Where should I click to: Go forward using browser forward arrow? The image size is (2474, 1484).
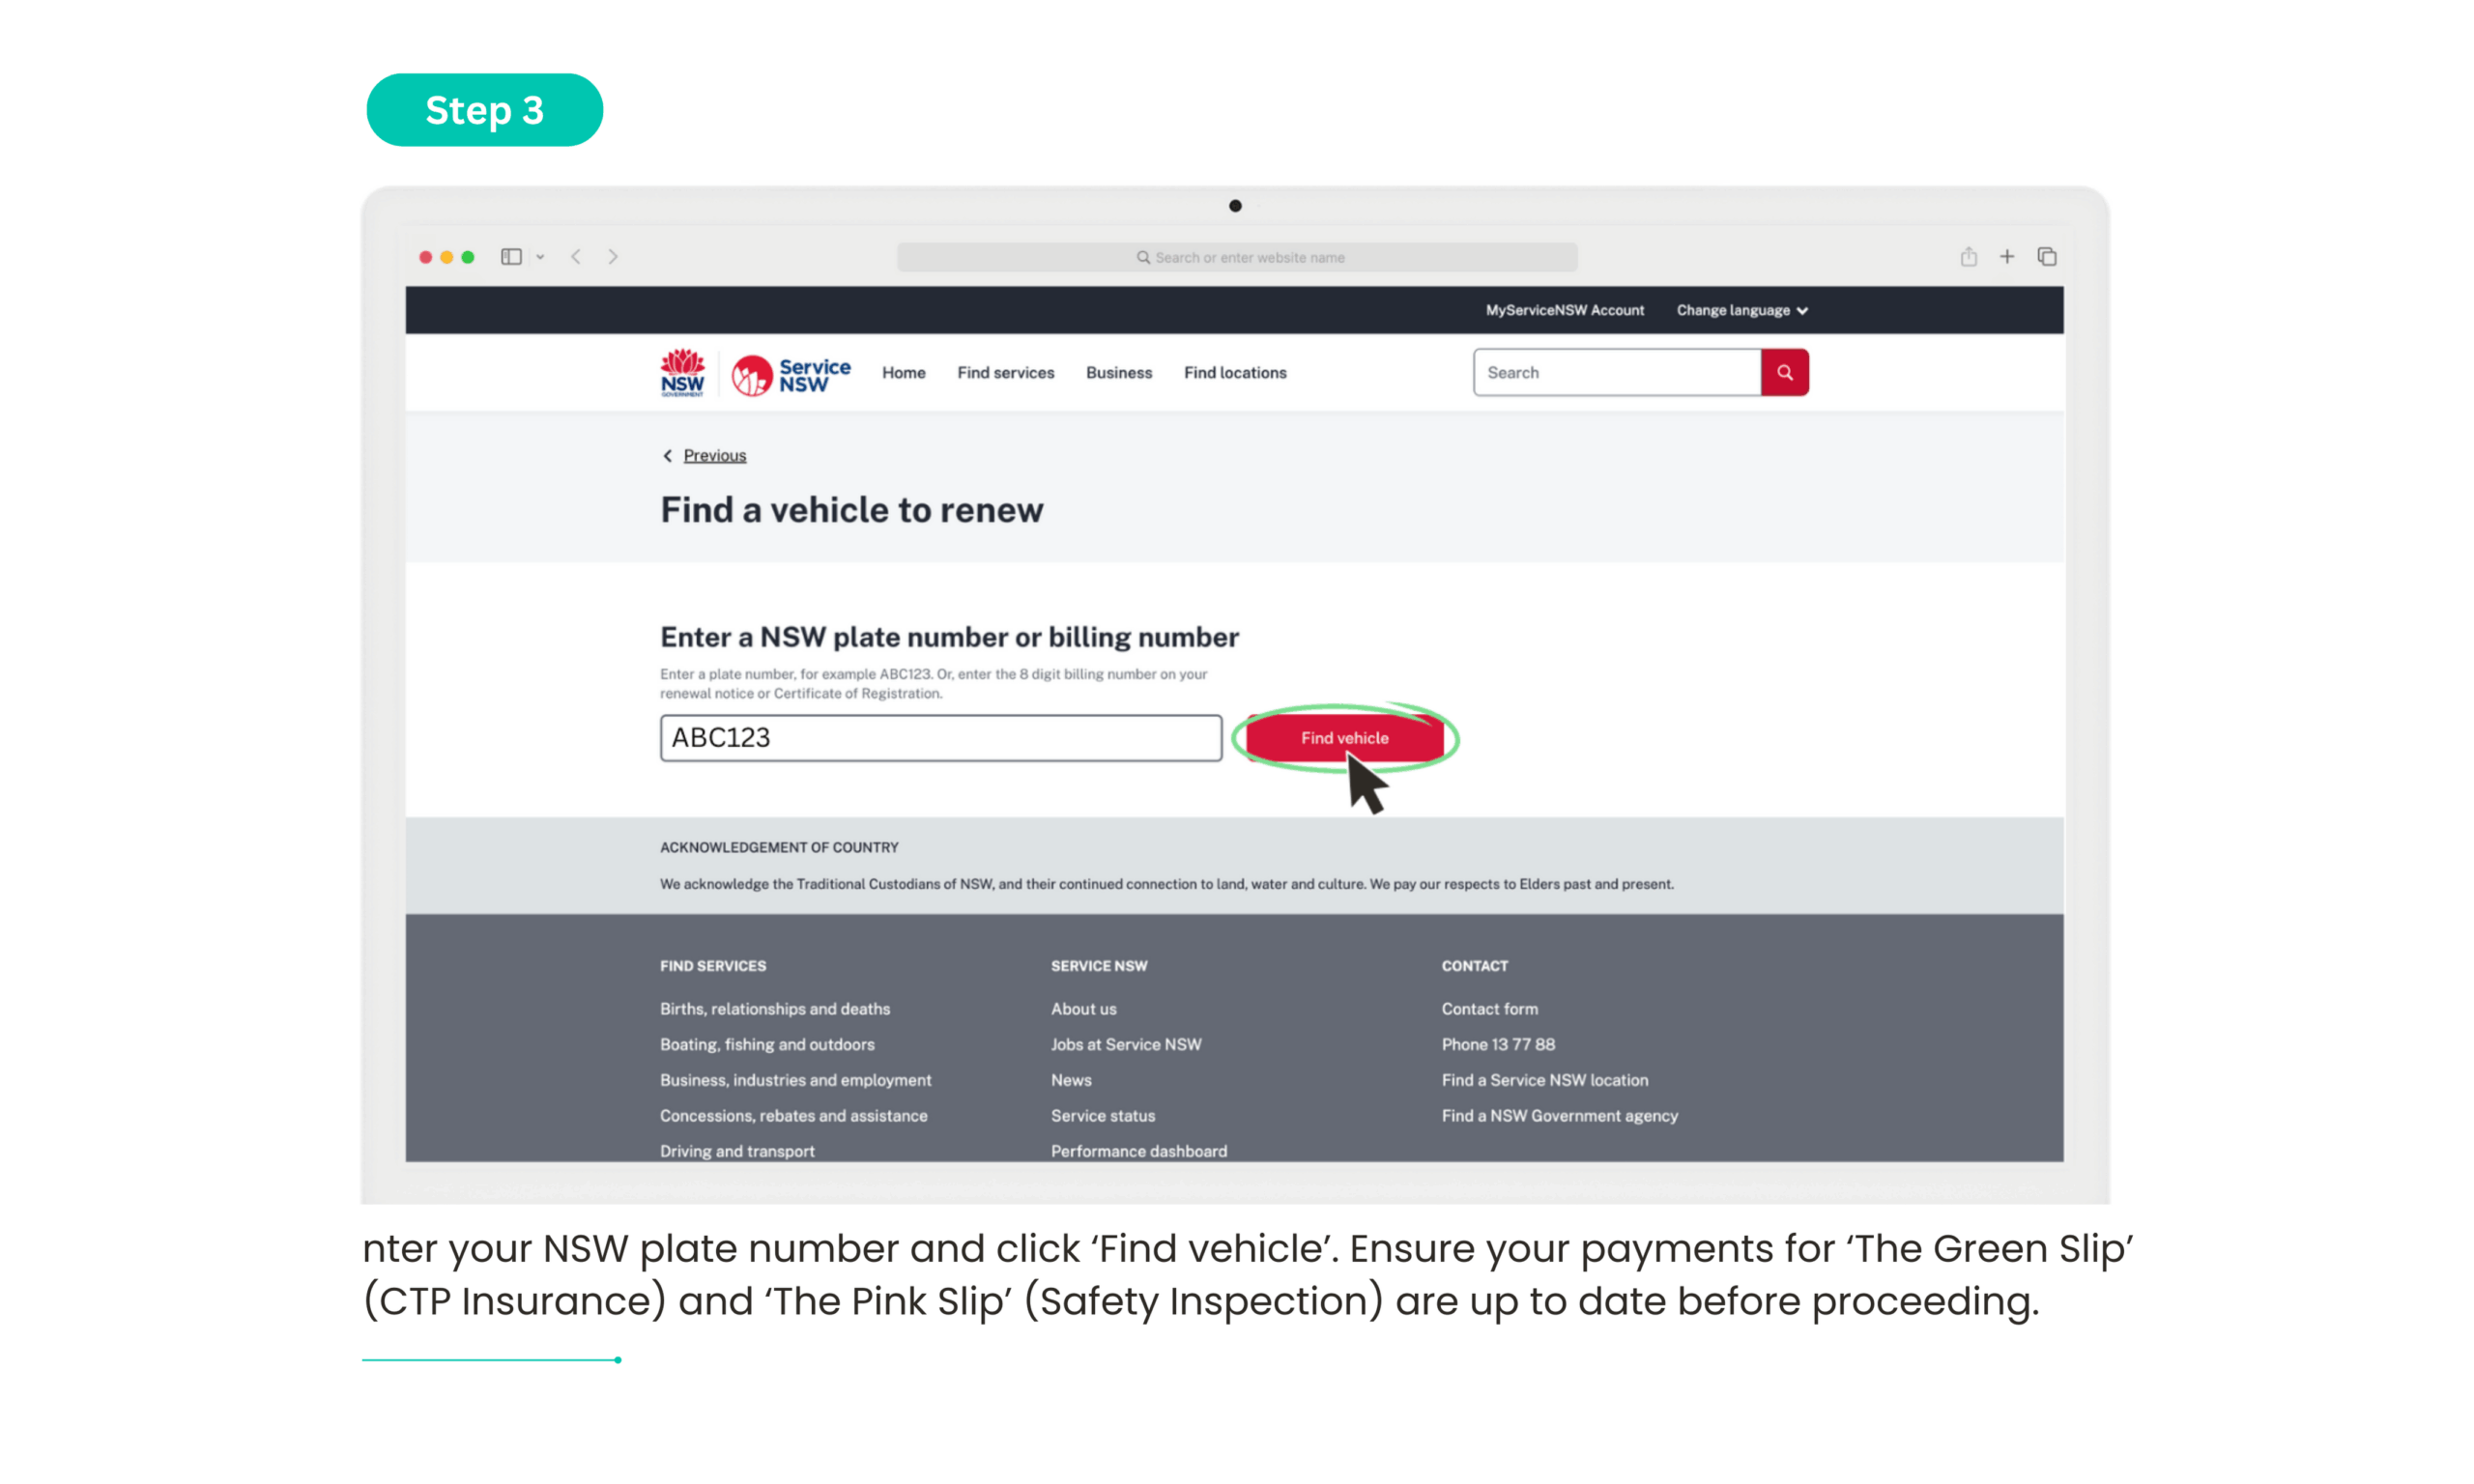(x=613, y=257)
